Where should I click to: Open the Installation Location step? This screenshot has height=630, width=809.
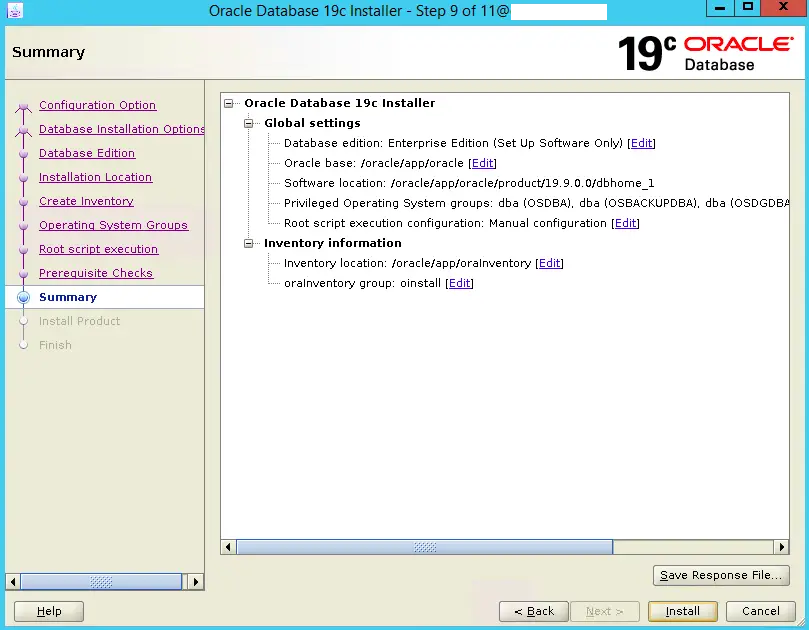[95, 177]
